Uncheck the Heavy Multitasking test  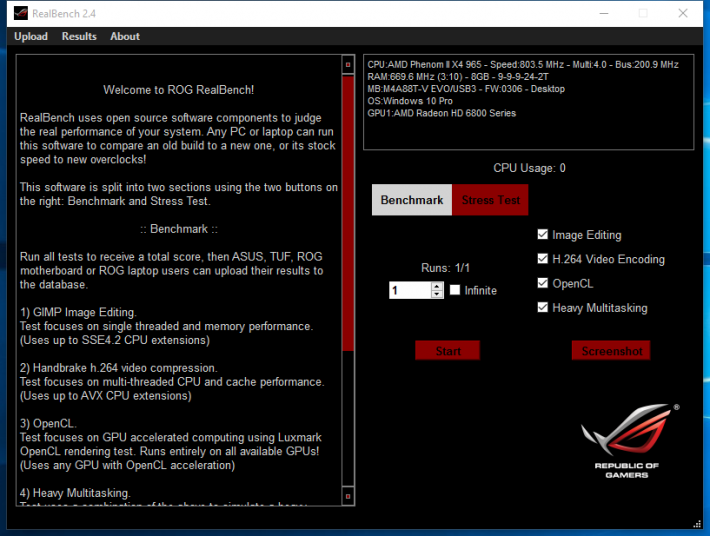point(542,307)
